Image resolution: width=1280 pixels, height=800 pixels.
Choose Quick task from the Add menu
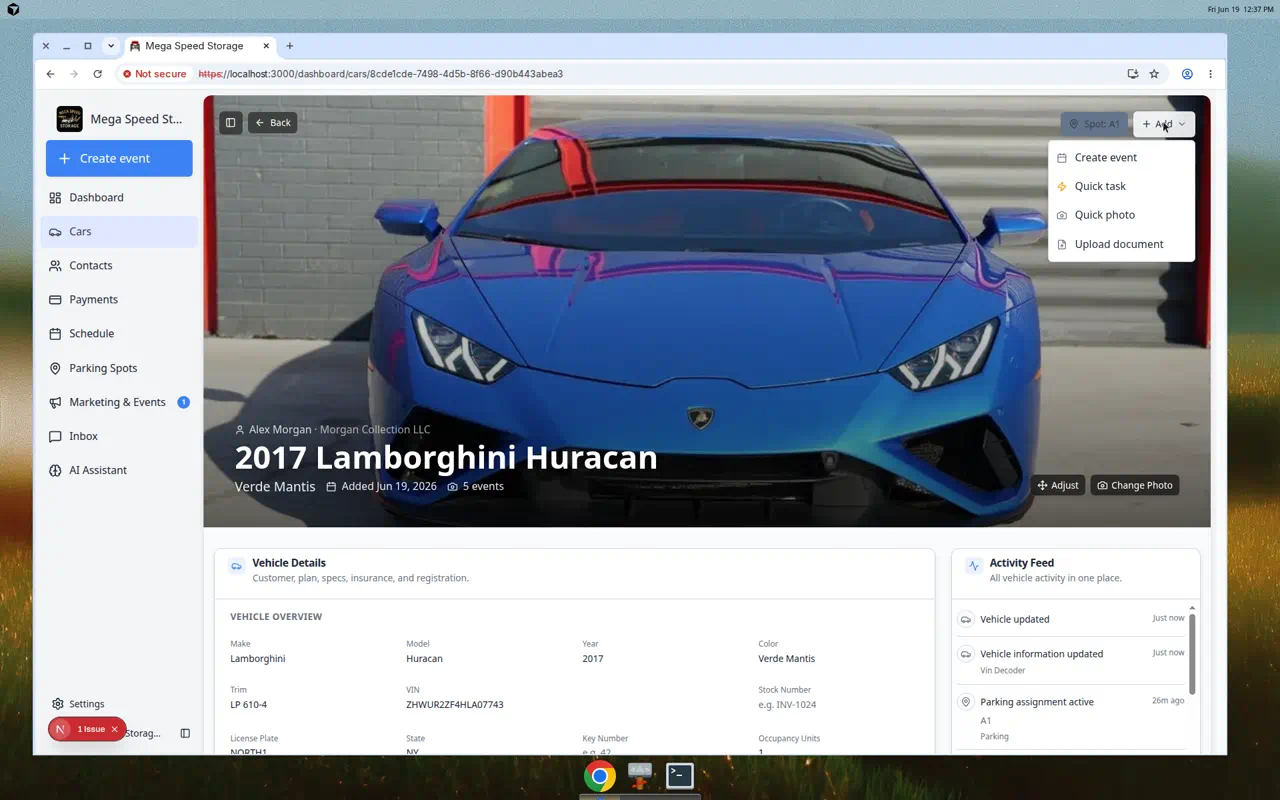[1121, 186]
